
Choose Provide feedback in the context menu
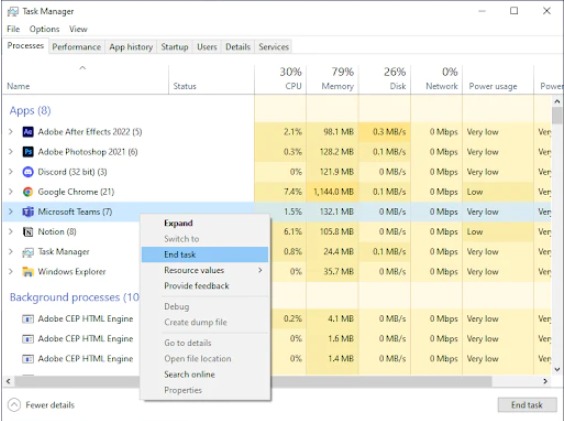tap(205, 286)
